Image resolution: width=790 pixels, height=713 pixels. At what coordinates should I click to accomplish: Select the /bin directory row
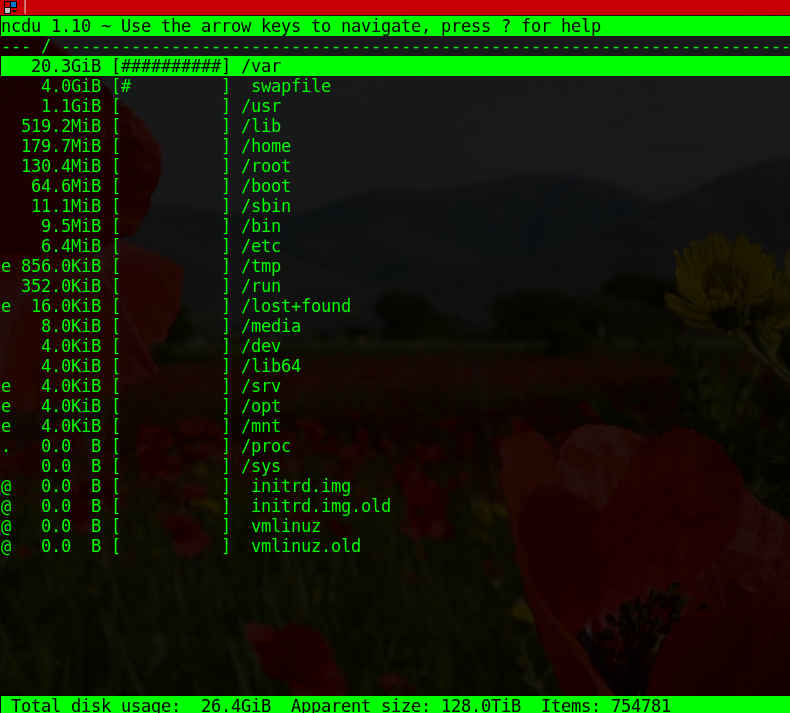[395, 226]
